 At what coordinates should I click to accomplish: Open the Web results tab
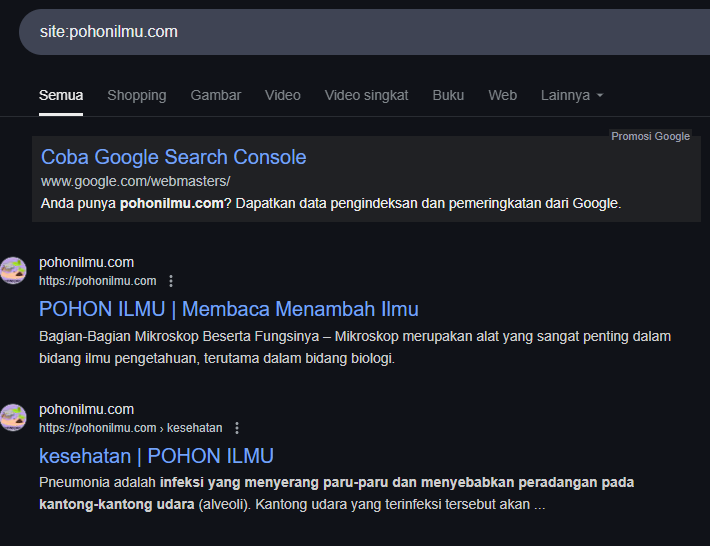(503, 96)
